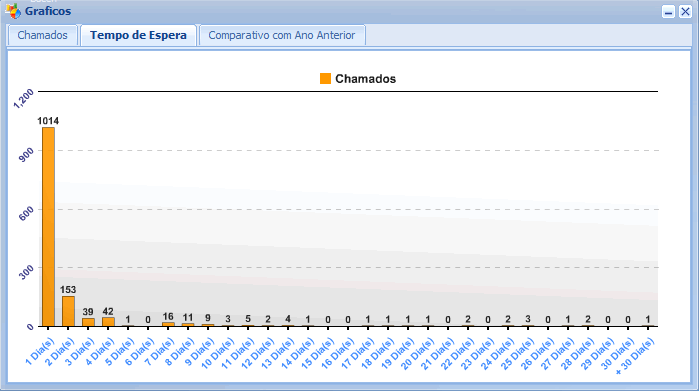Viewport: 699px width, 391px height.
Task: Click the 11 value bar at 8 Dia(s)
Action: 188,325
